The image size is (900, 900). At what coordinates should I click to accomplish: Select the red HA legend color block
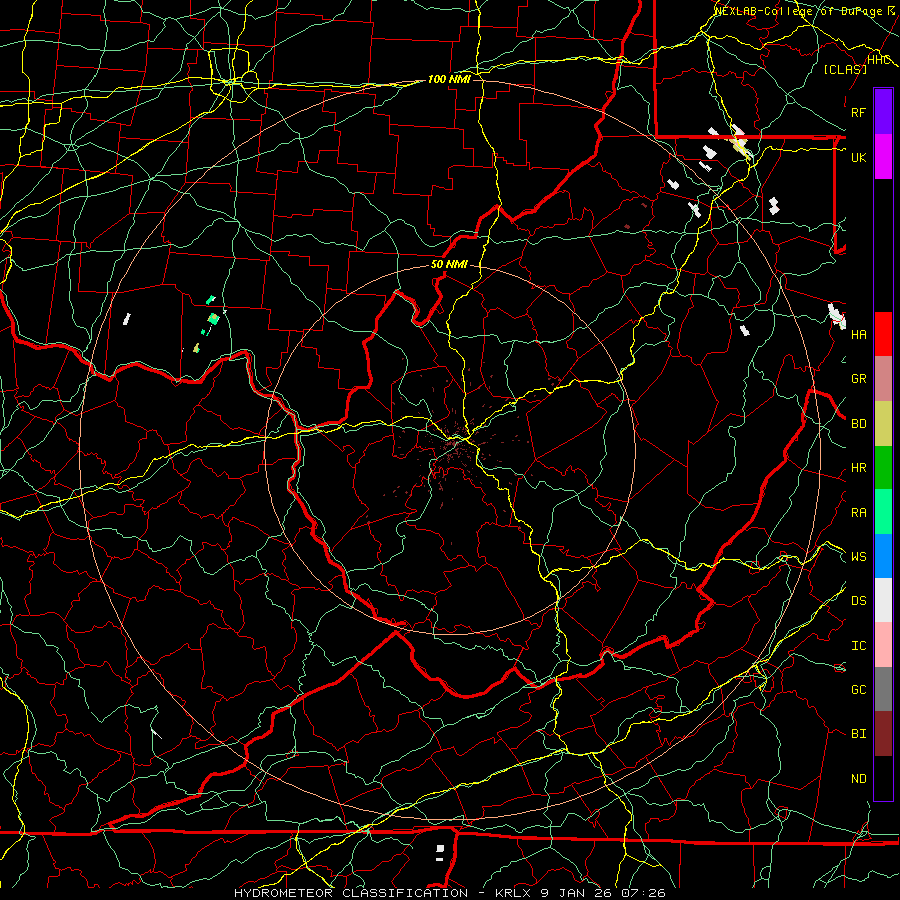883,334
